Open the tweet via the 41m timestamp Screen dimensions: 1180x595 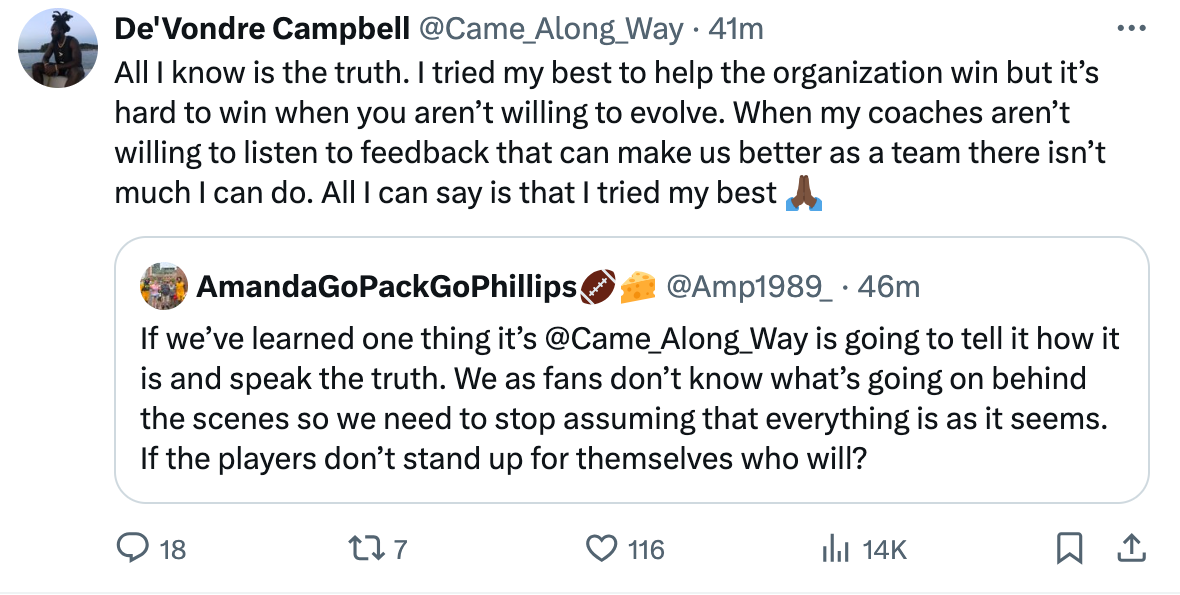pos(735,30)
